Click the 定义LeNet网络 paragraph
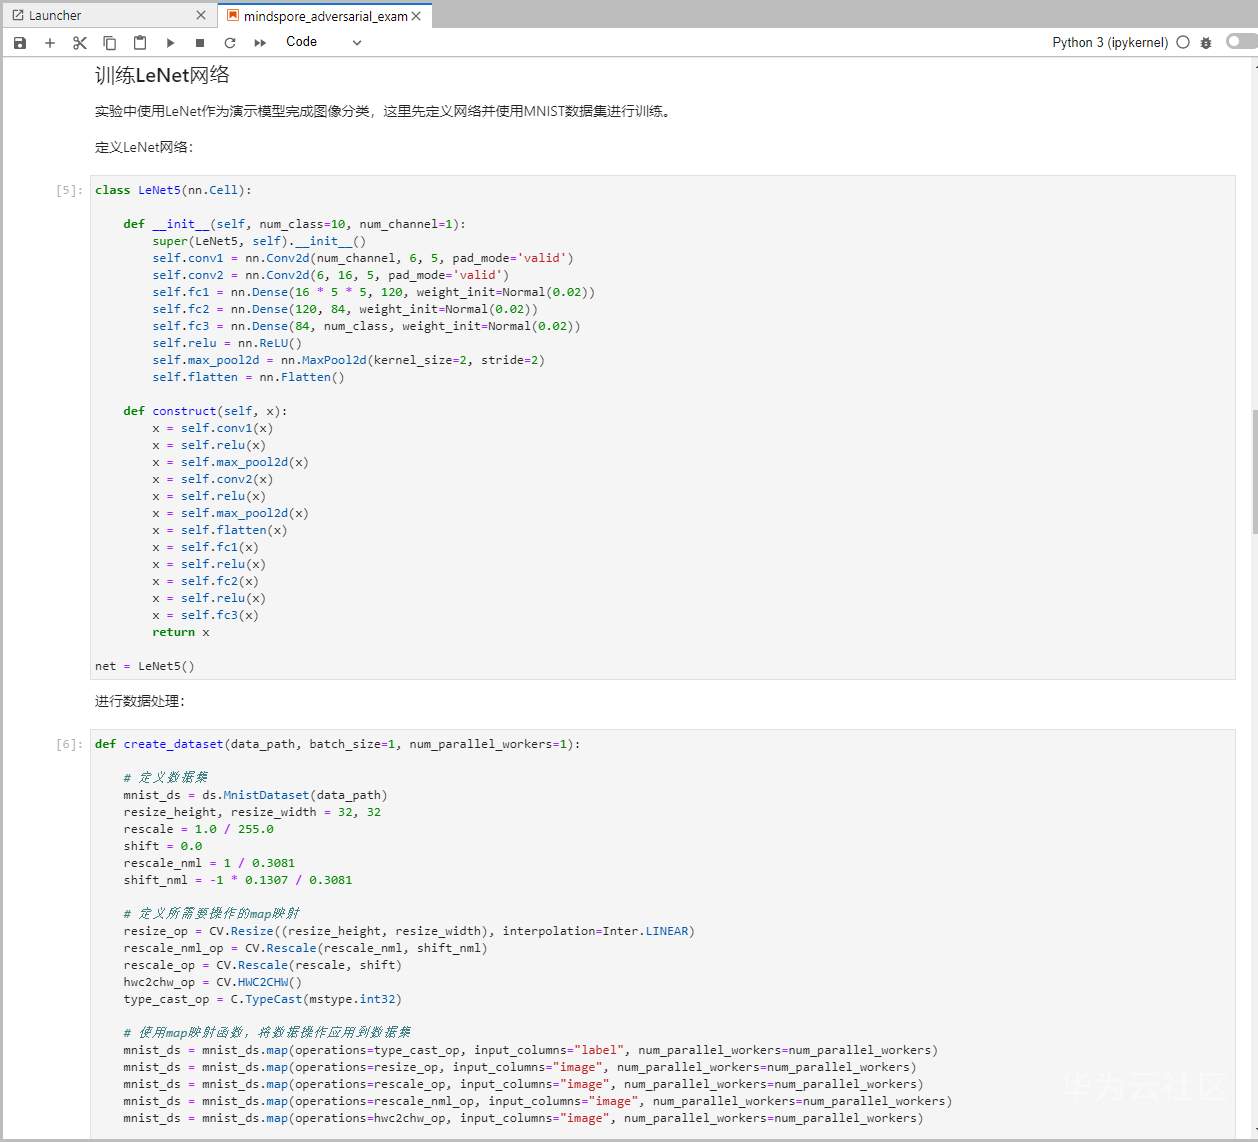Screen dimensions: 1258x1142 144,147
